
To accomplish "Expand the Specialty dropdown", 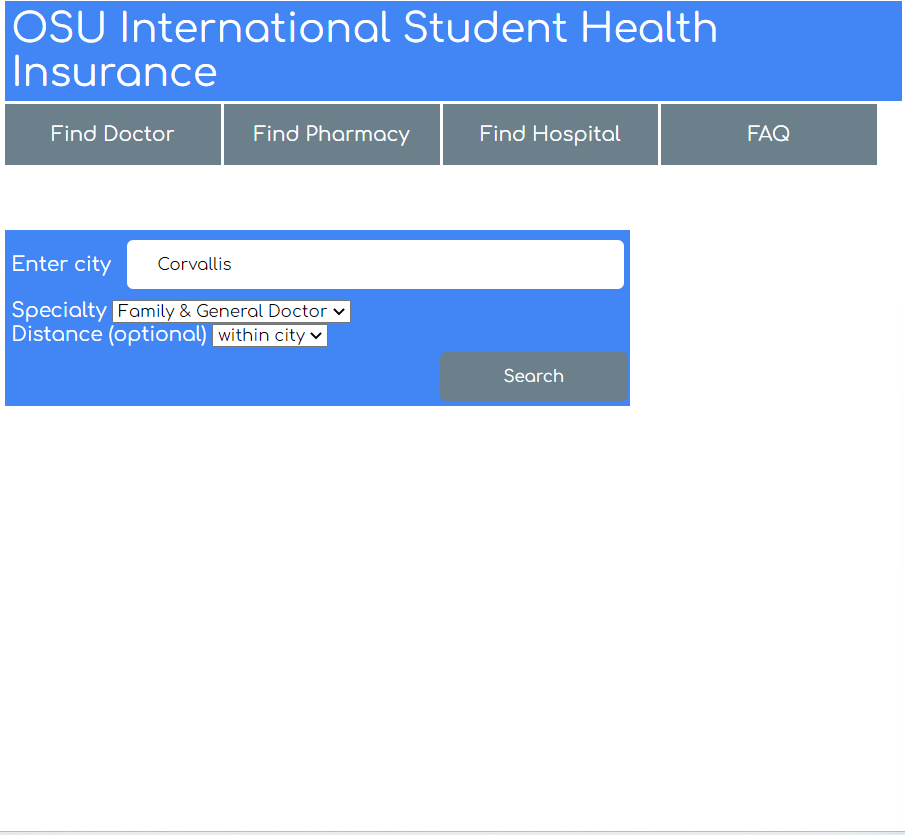I will [231, 311].
